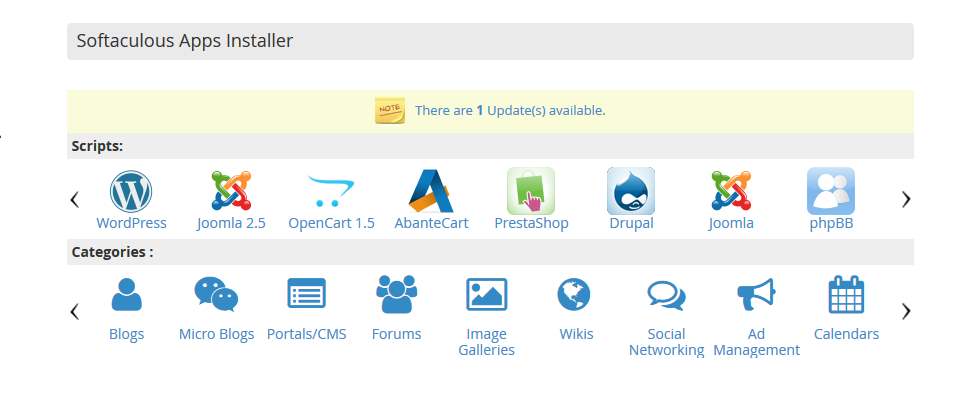
Task: Choose the PrestaShop shopping bag icon
Action: click(x=531, y=191)
